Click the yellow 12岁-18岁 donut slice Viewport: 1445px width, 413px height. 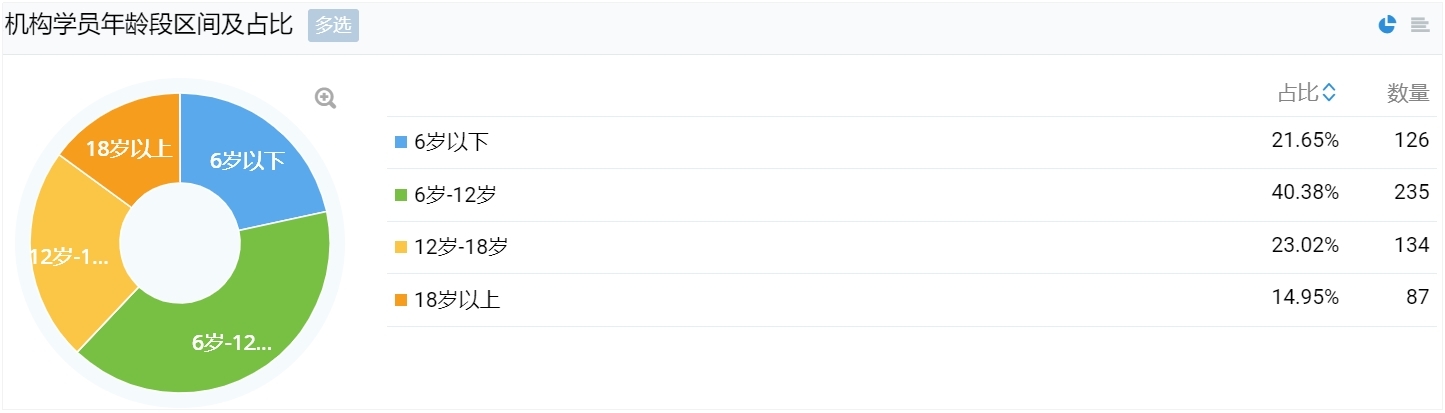(x=77, y=260)
